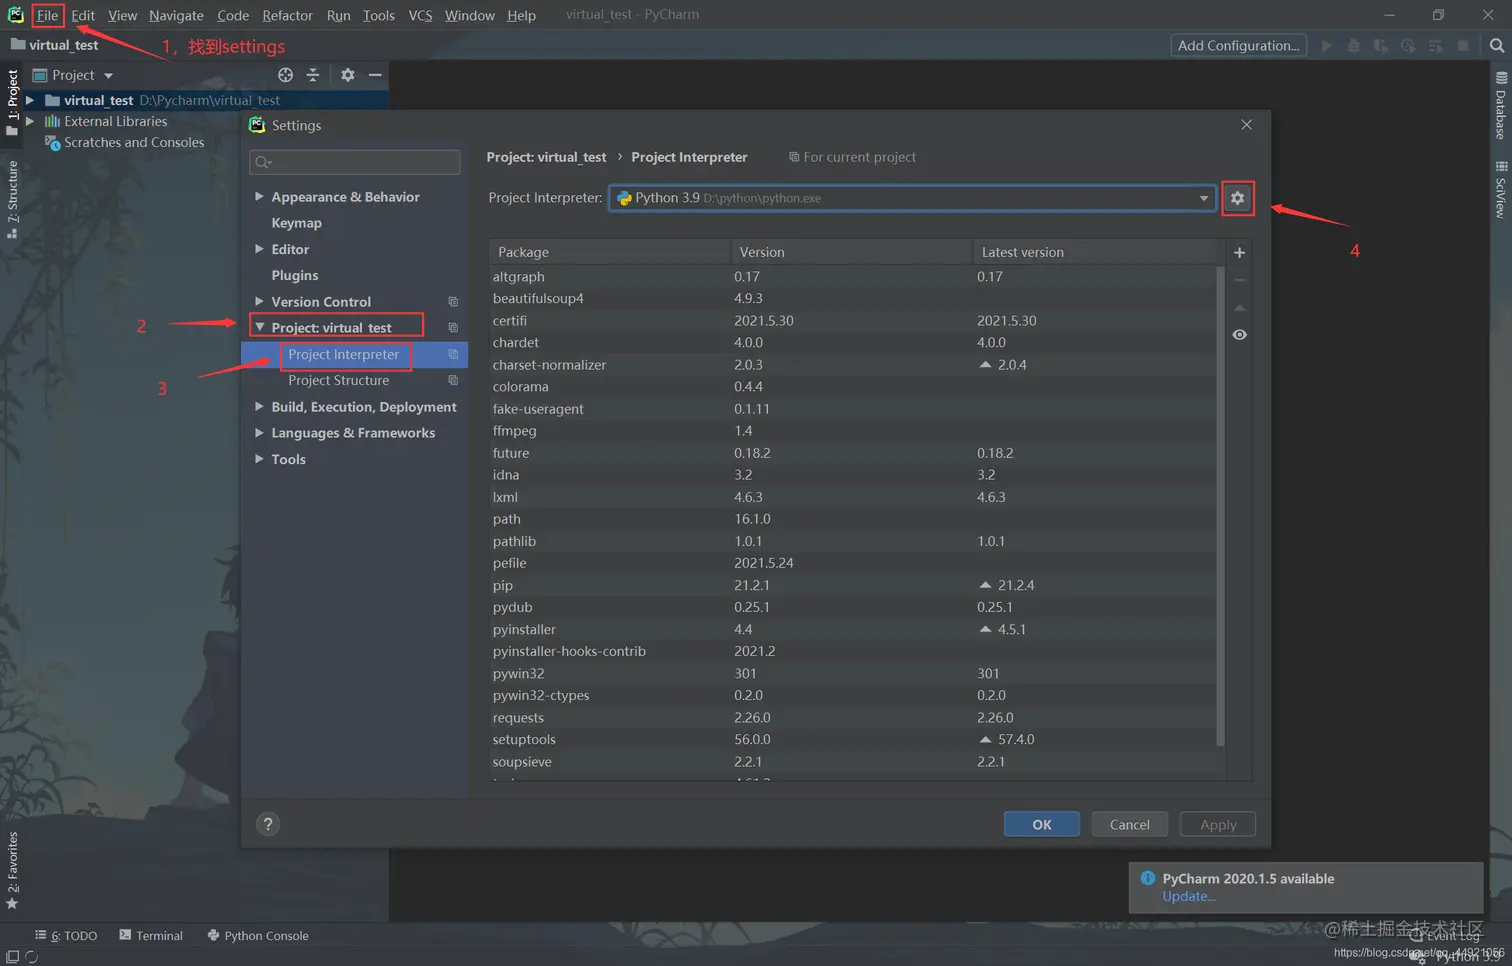Expand the virtual_test project folder

[30, 100]
